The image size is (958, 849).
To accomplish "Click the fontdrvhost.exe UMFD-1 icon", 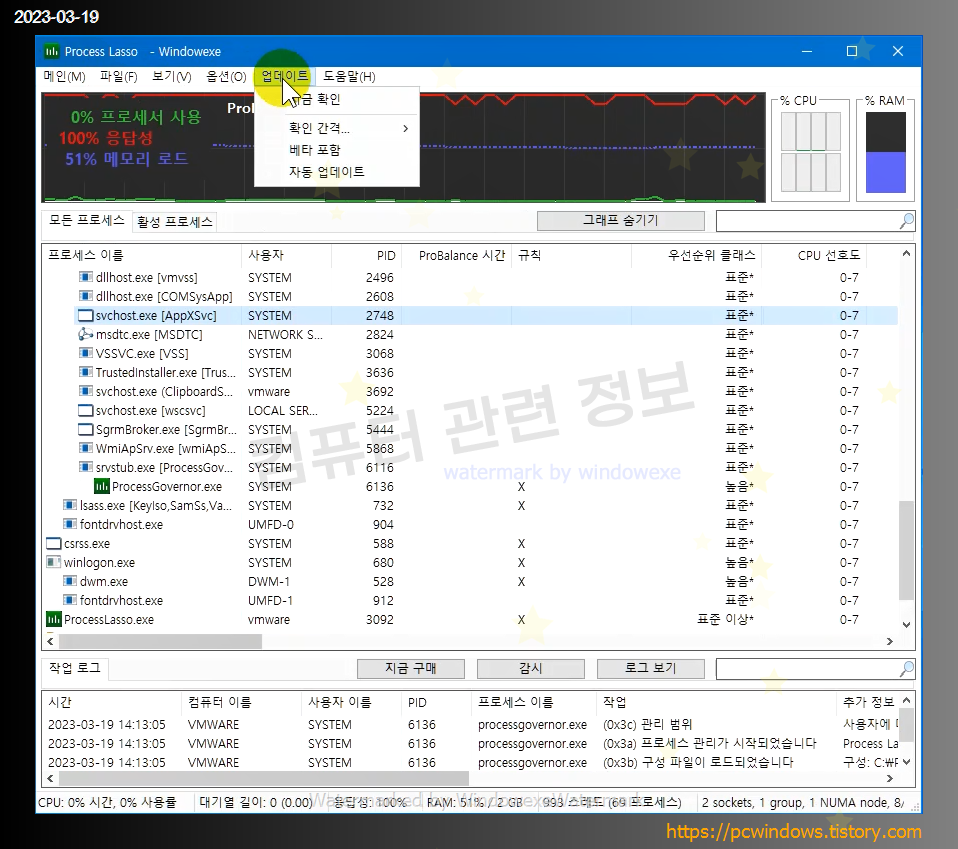I will [x=70, y=600].
